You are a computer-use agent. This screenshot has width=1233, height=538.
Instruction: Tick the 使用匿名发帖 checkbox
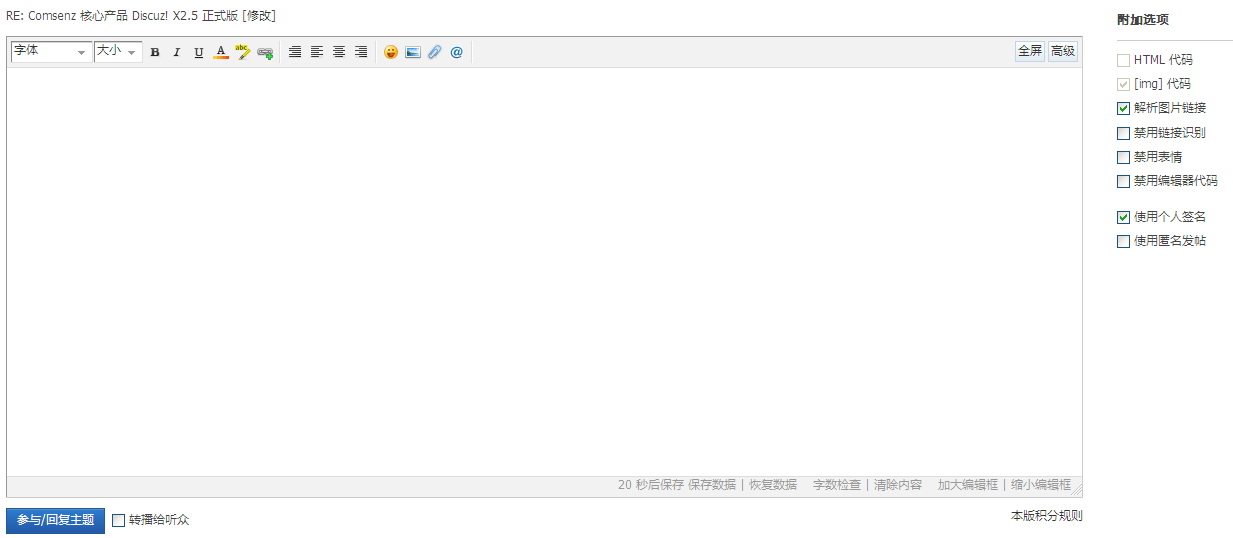point(1124,241)
